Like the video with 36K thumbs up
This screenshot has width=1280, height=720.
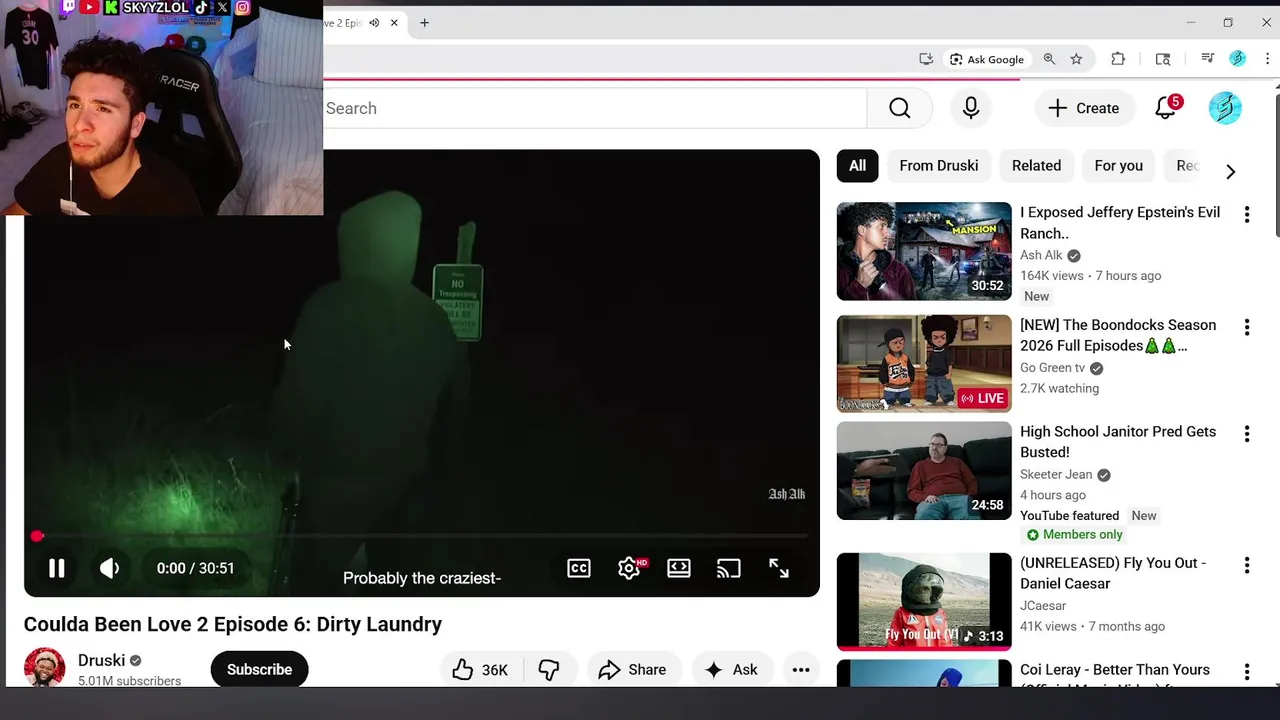481,670
